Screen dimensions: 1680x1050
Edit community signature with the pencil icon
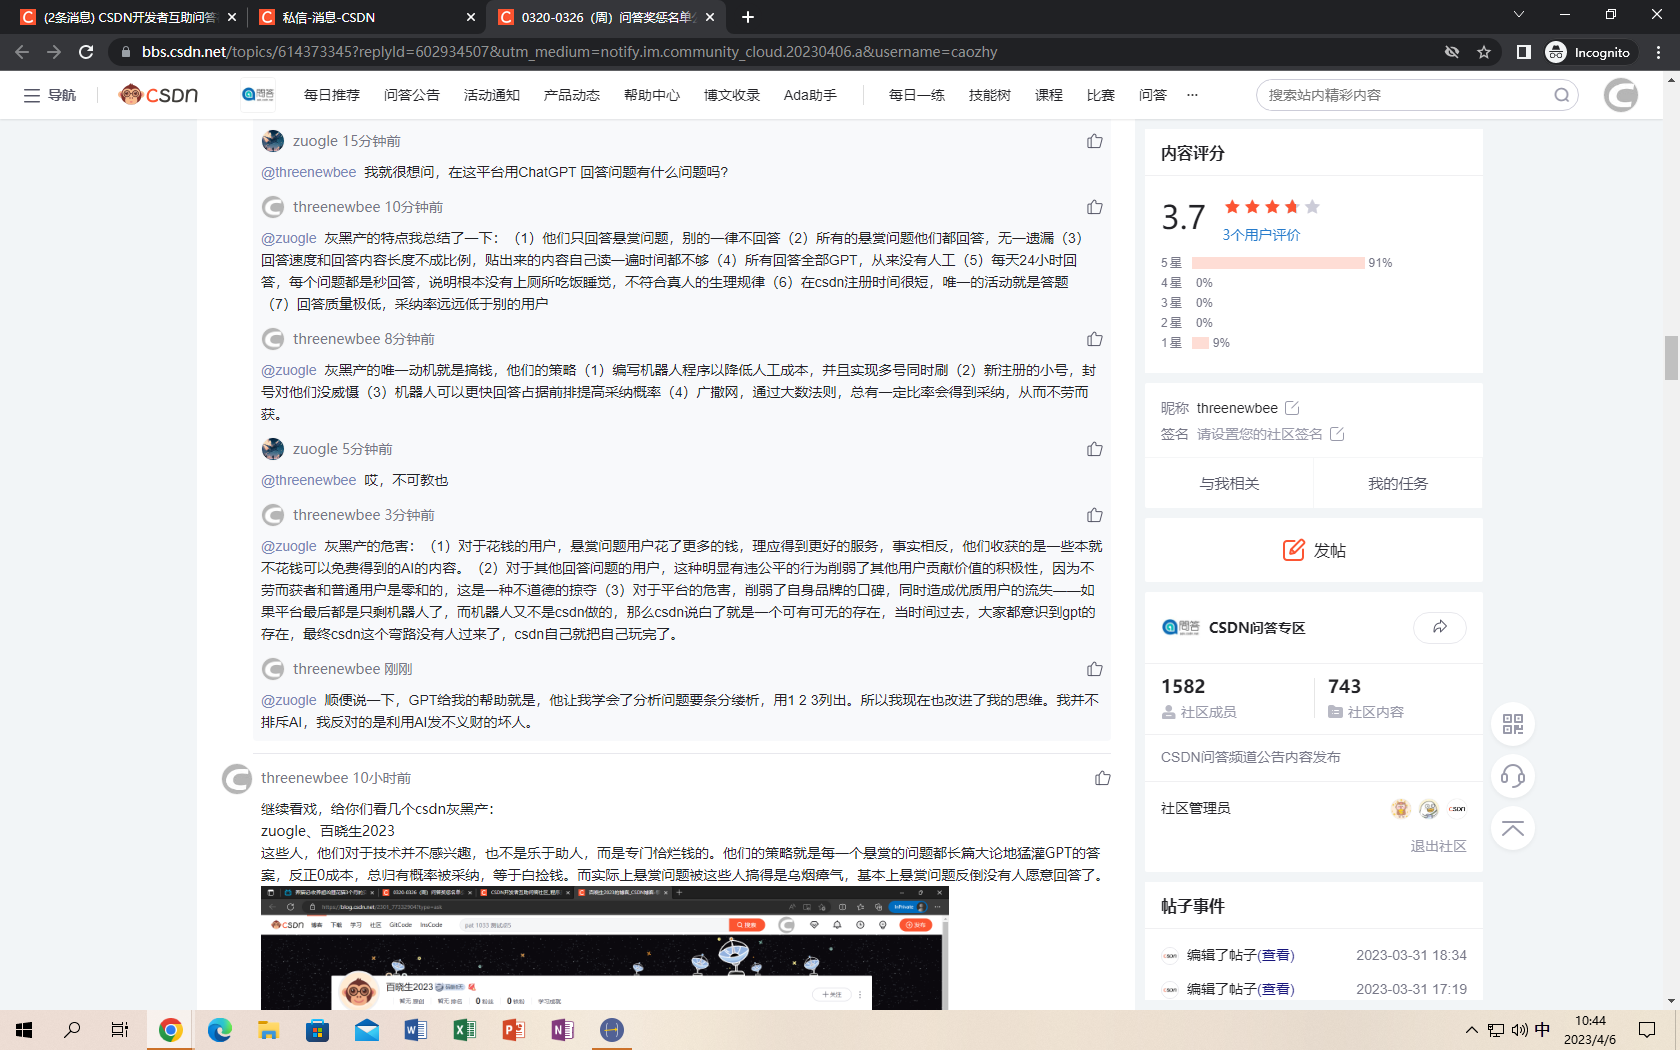(1337, 434)
